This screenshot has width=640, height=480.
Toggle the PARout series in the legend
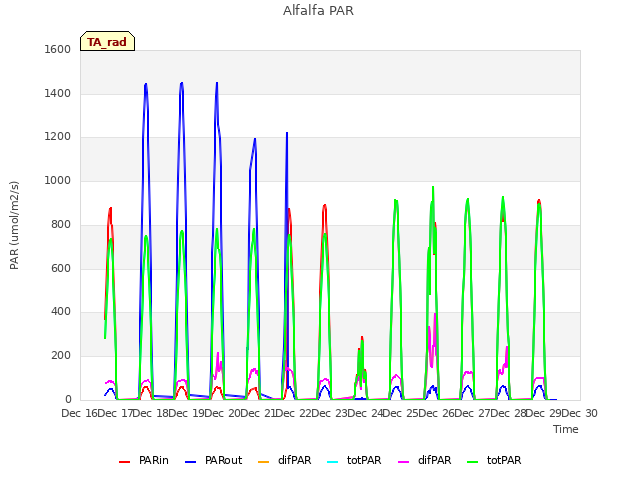point(213,460)
